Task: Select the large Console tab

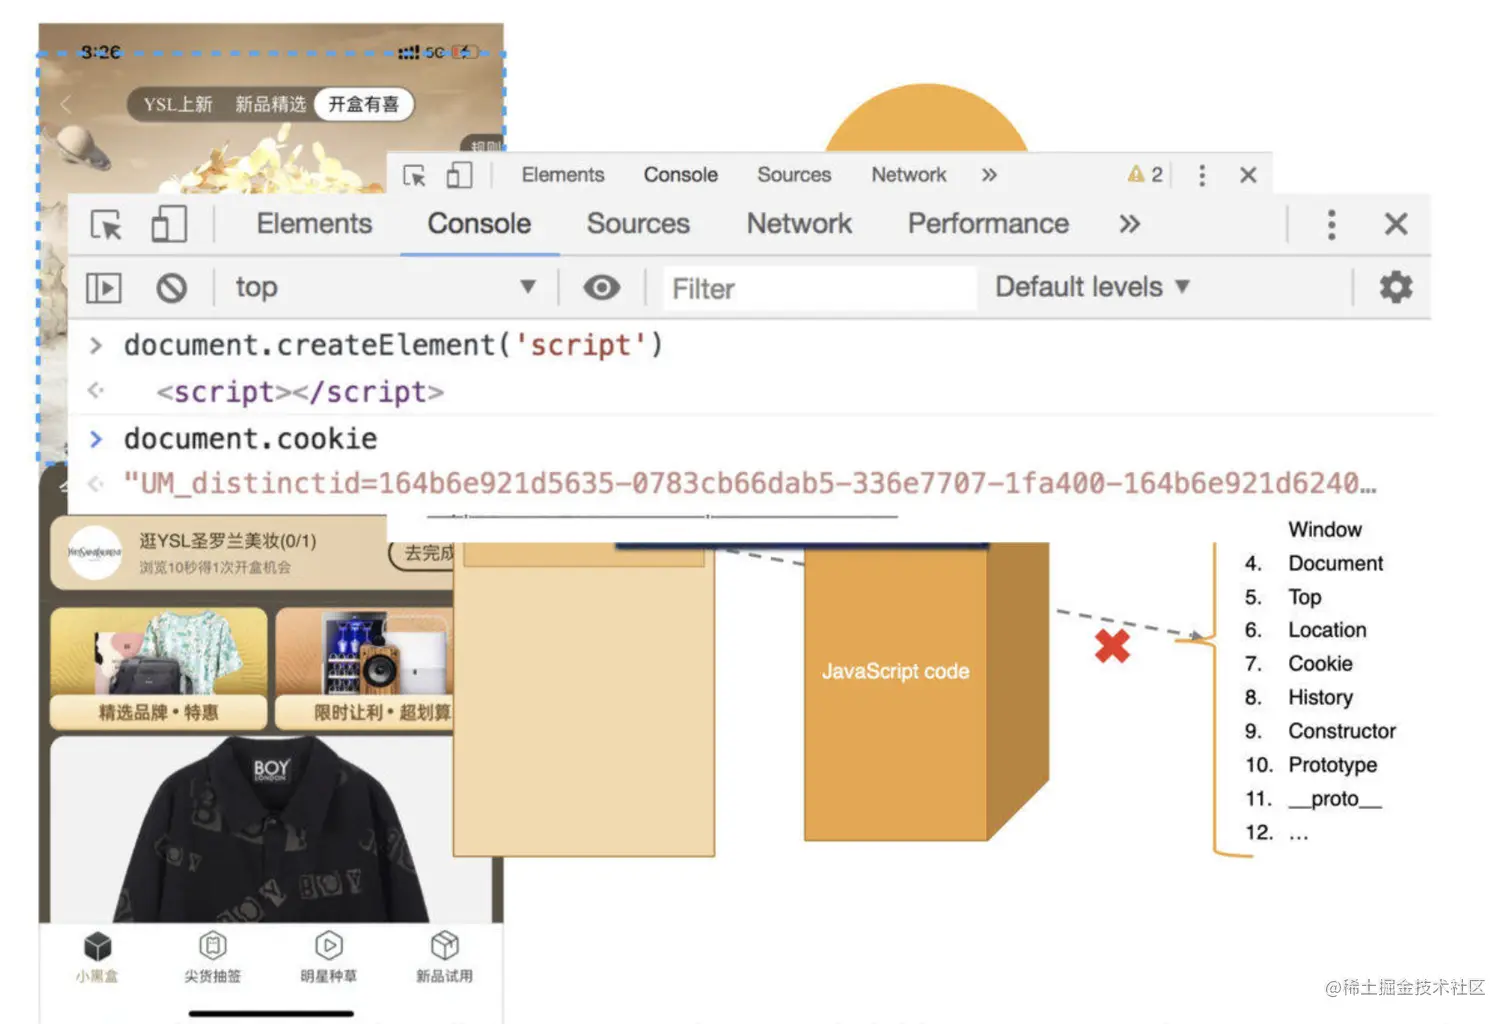Action: point(479,224)
